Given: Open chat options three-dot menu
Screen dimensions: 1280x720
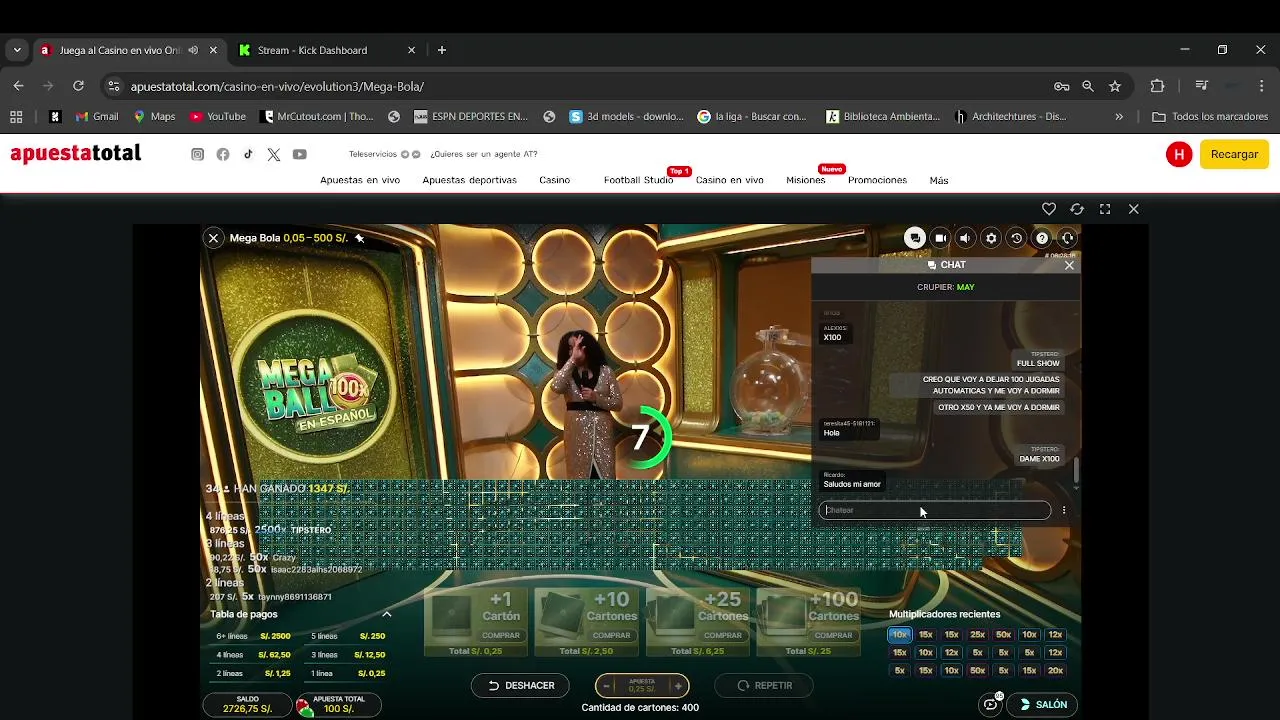Looking at the screenshot, I should click(x=1064, y=510).
